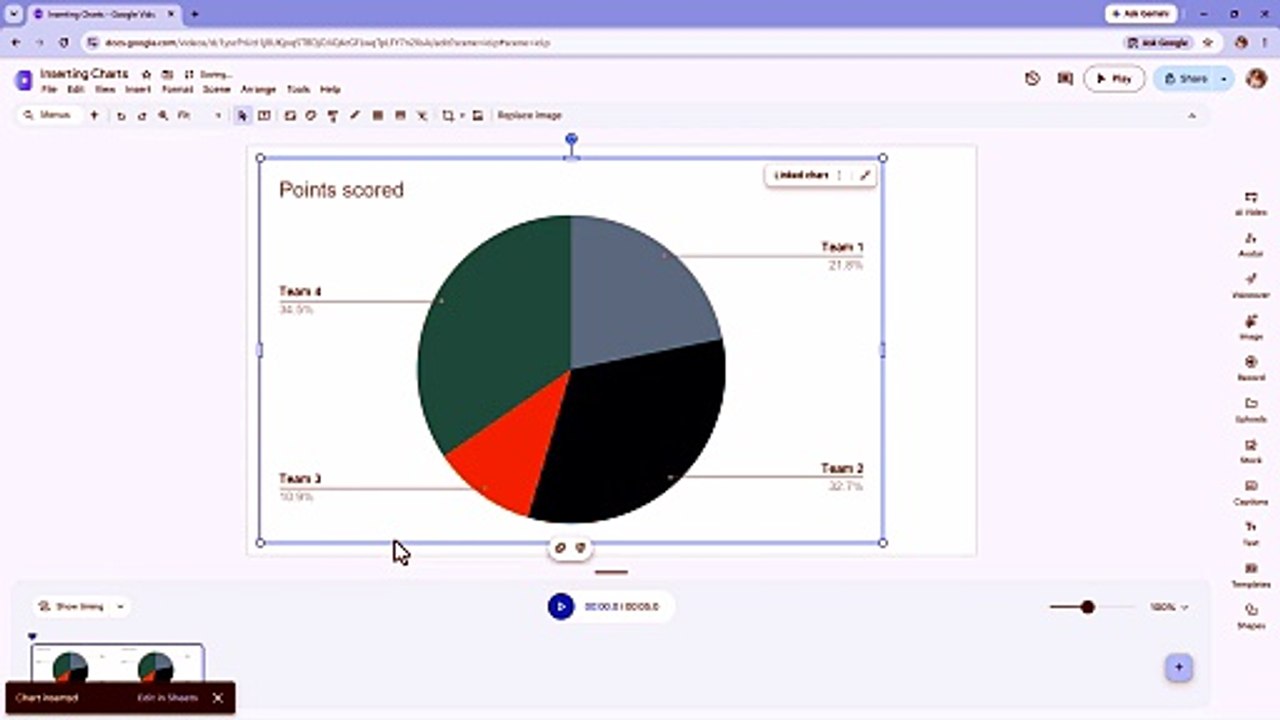Click the add scene plus button
The image size is (1280, 720).
(1179, 668)
